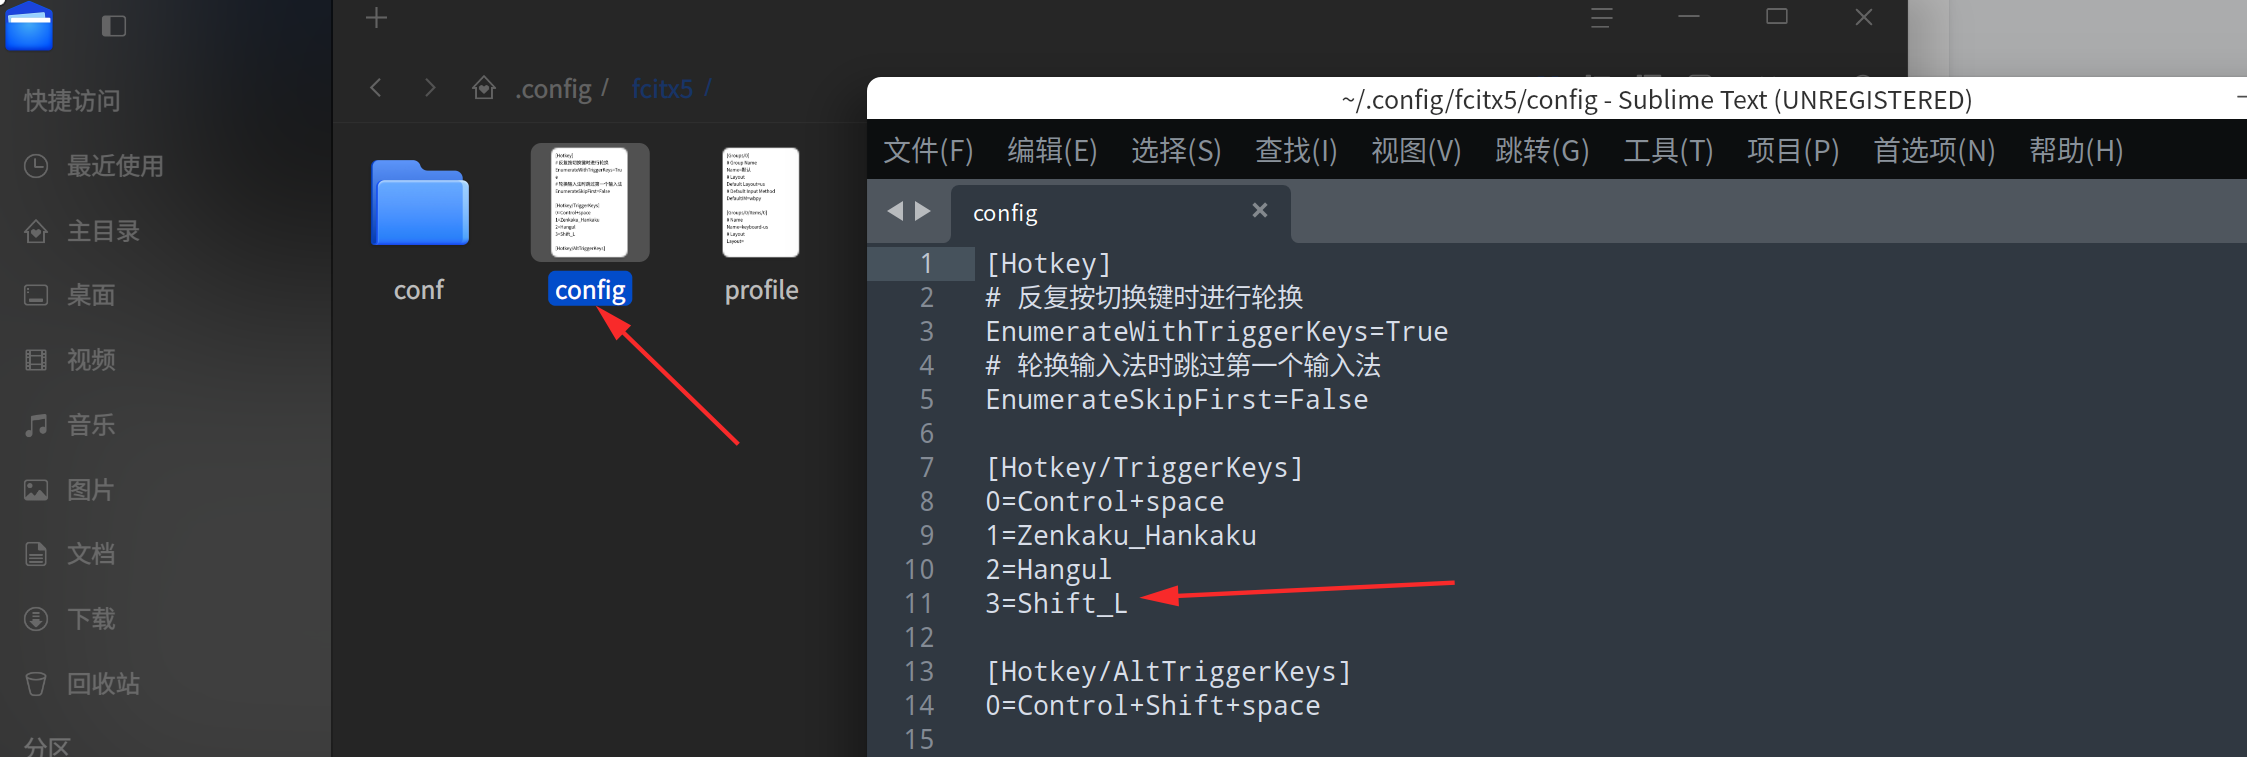
Task: Click line number 7 in gutter
Action: tap(927, 467)
